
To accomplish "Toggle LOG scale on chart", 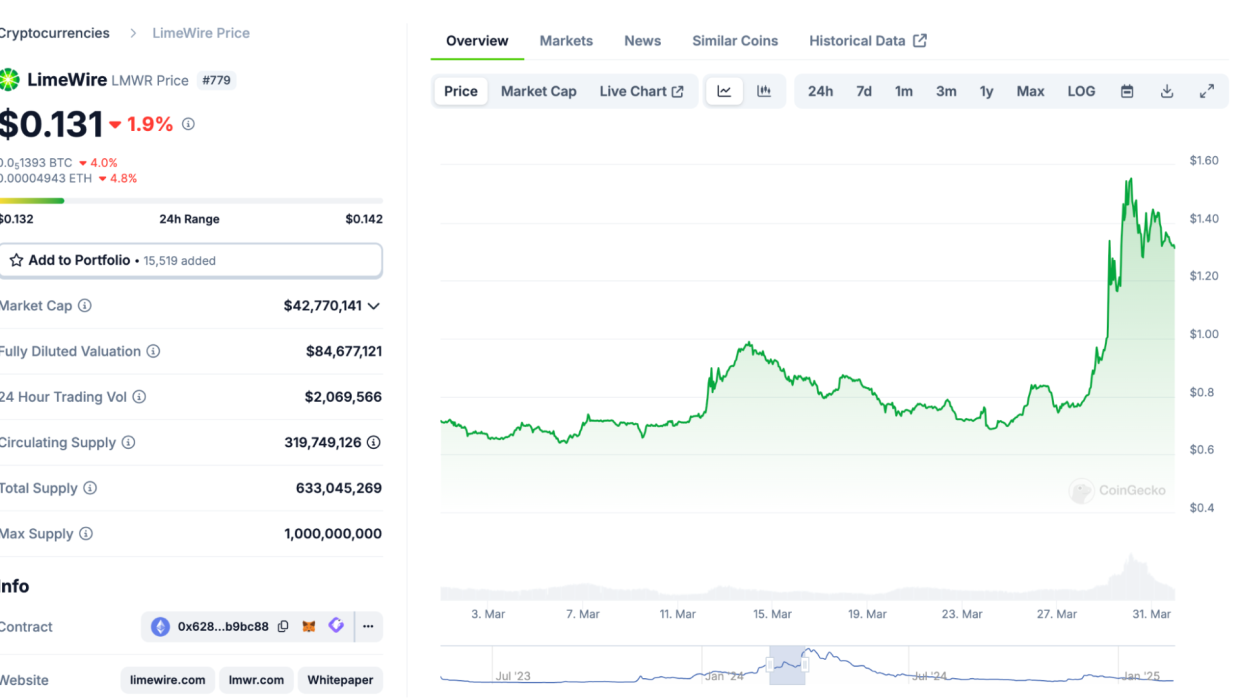I will pyautogui.click(x=1081, y=91).
